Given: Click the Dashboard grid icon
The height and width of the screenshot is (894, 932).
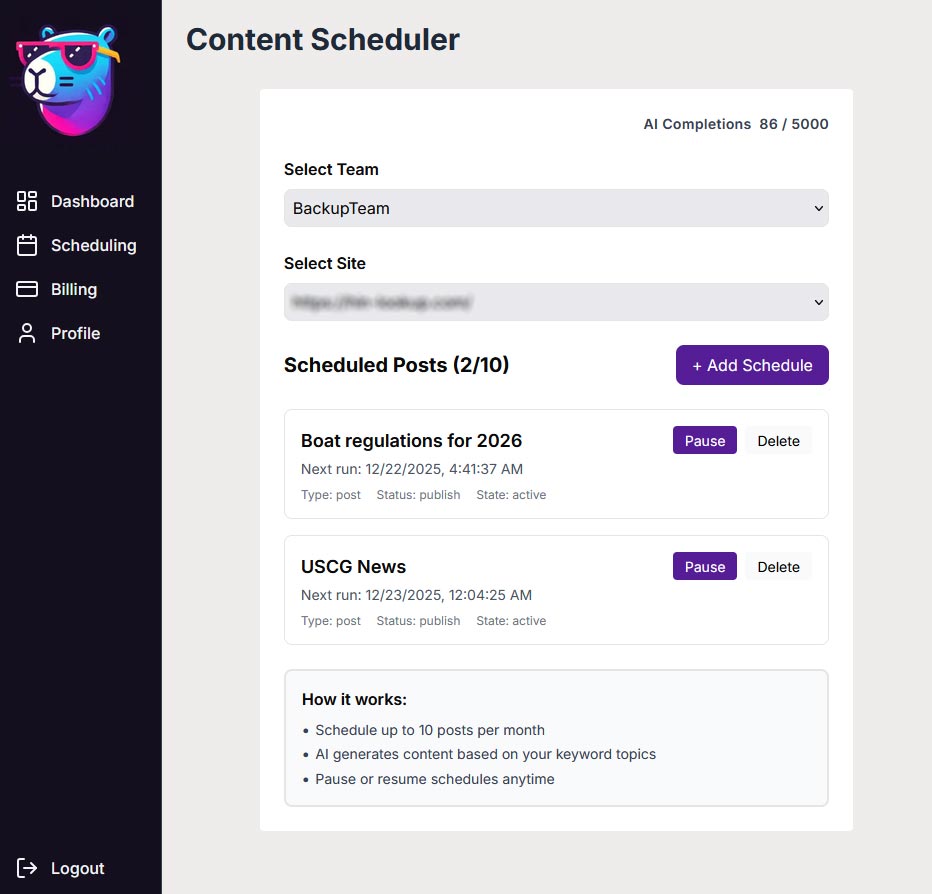Looking at the screenshot, I should 27,201.
